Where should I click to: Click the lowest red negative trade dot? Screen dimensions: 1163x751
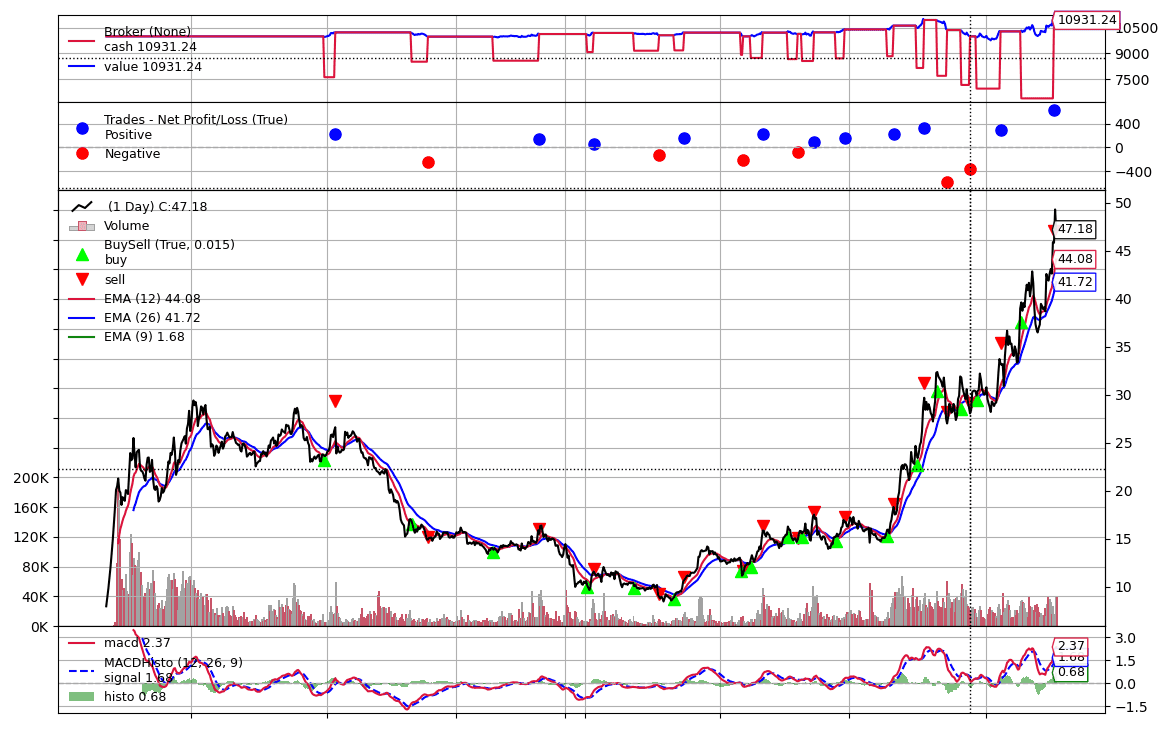coord(947,182)
